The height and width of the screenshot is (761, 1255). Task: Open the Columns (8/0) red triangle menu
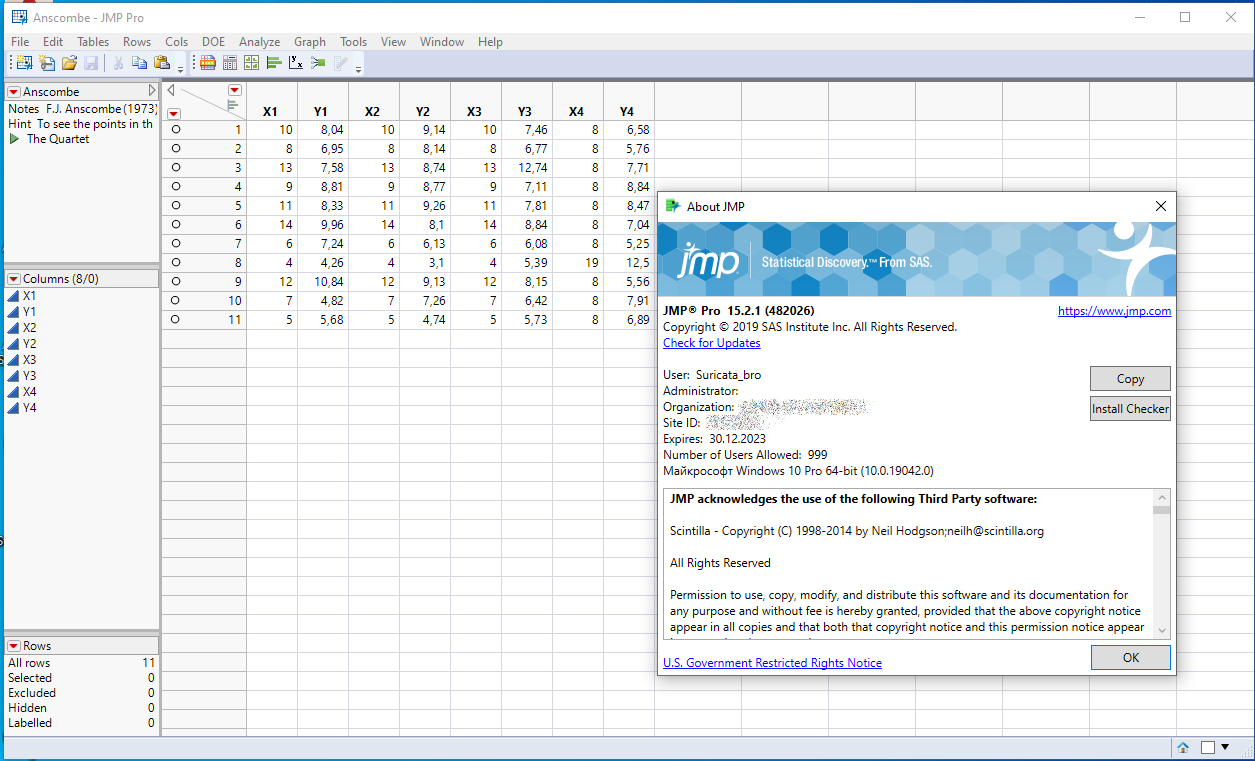coord(14,279)
